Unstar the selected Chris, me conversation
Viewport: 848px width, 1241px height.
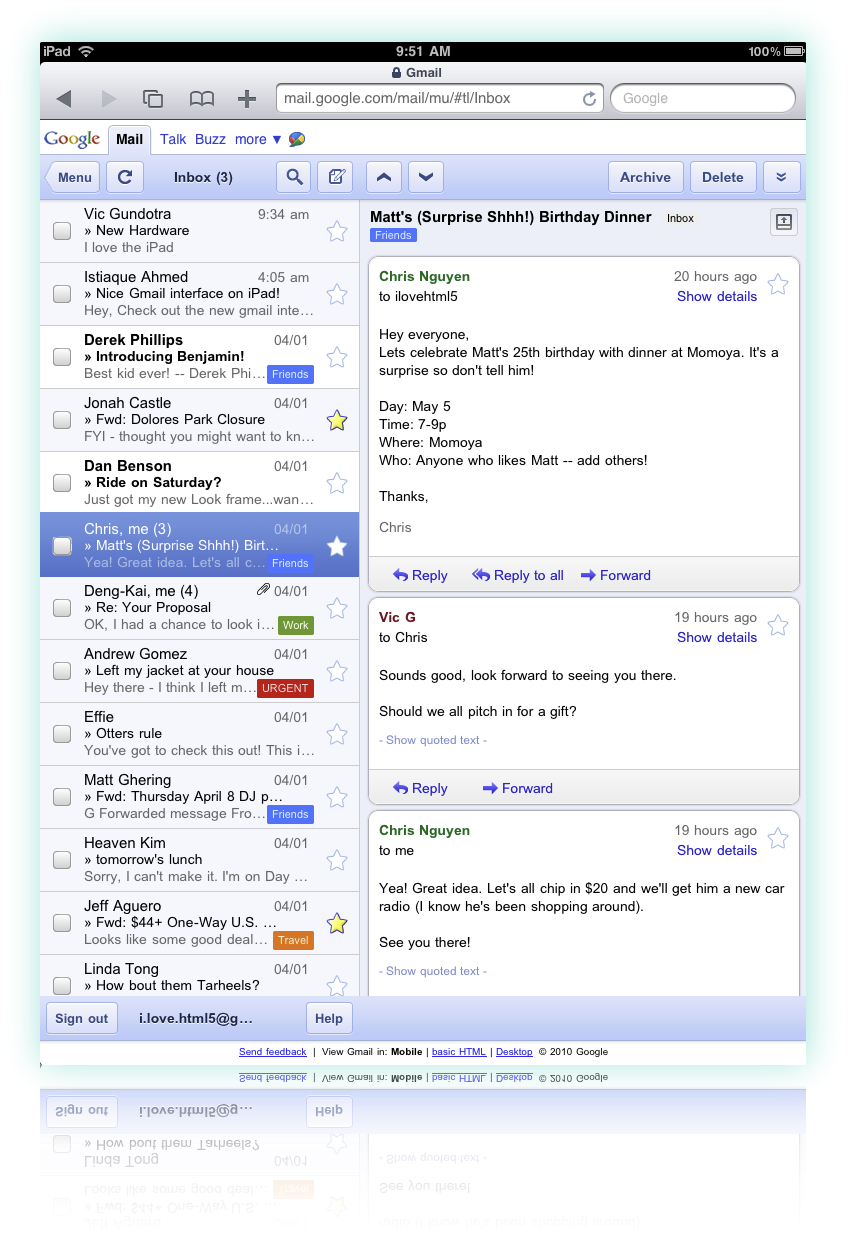coord(337,546)
